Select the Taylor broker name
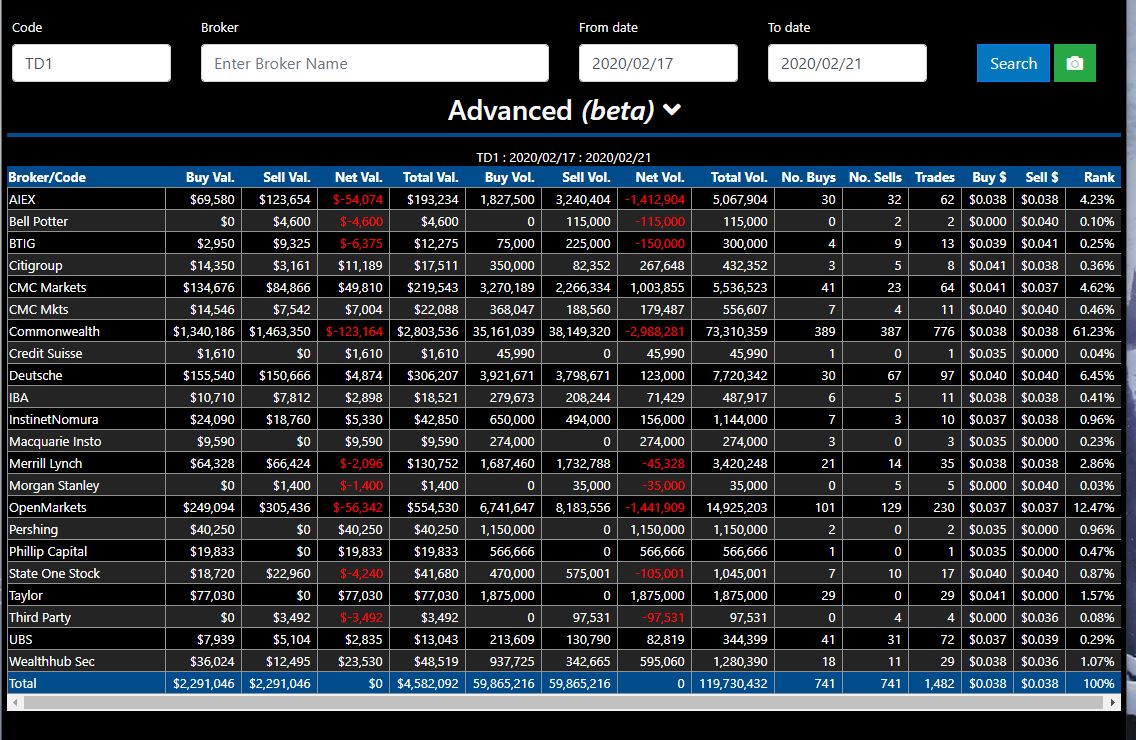The height and width of the screenshot is (740, 1136). 26,596
